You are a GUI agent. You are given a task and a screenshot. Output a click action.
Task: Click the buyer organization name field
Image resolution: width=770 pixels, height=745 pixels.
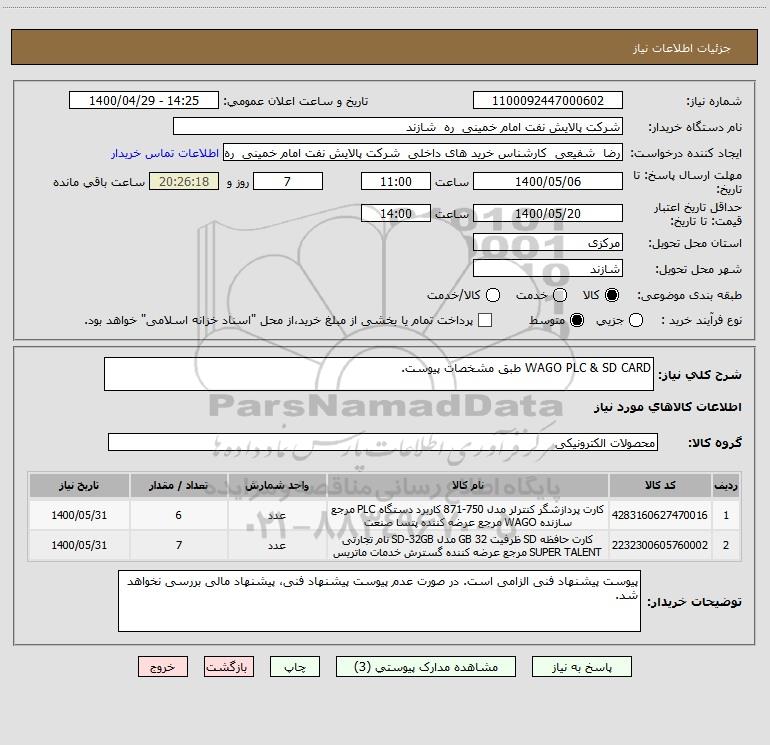398,127
